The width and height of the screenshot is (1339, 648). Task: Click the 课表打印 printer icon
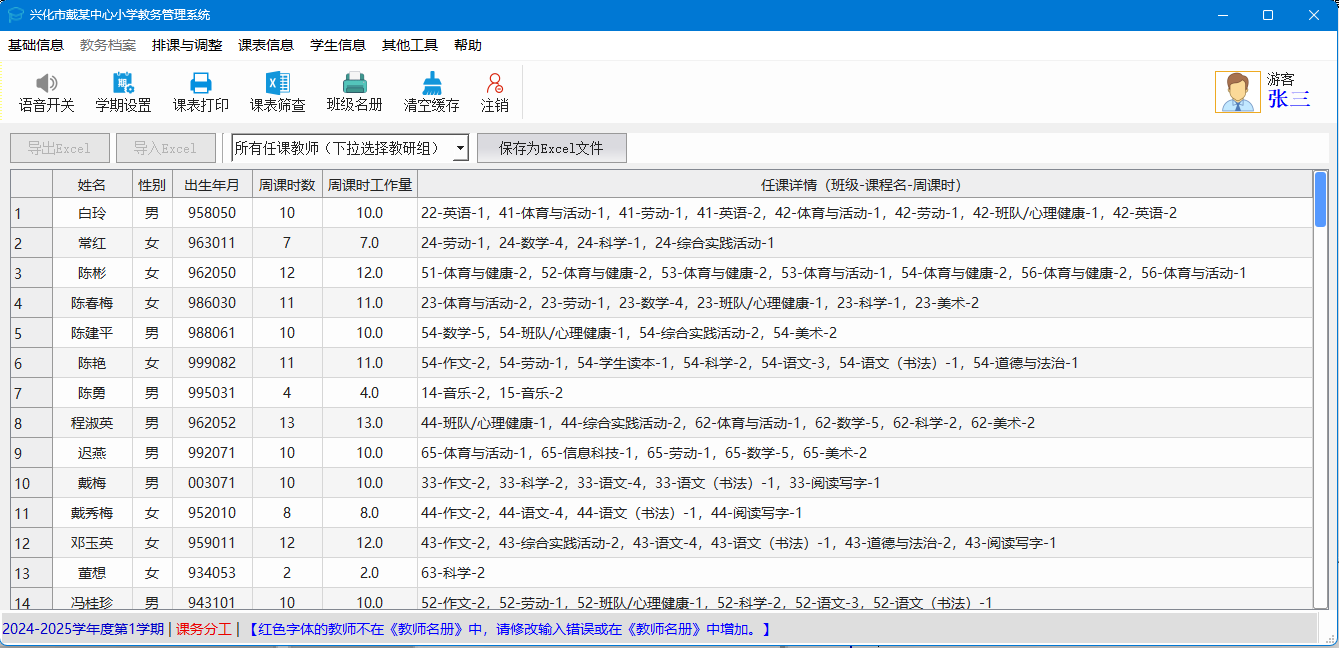200,84
